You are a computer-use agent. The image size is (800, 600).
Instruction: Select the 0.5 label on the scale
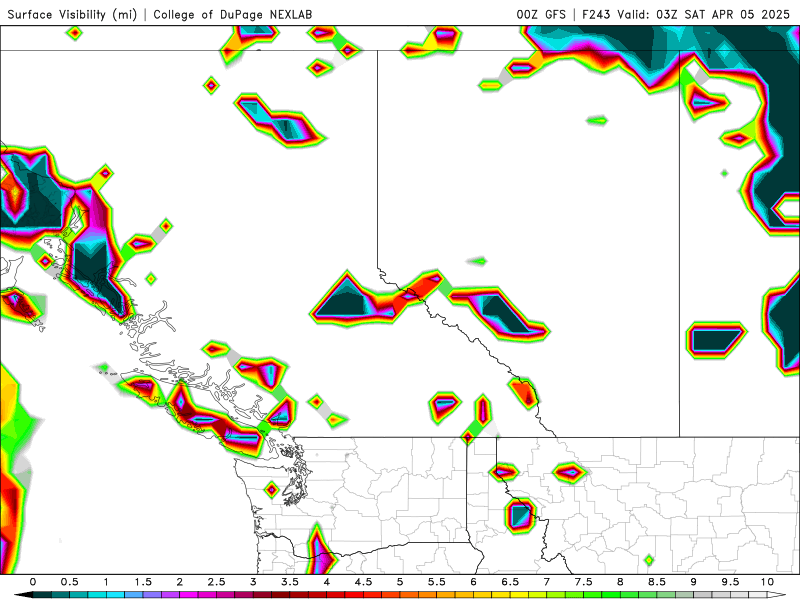click(x=69, y=582)
